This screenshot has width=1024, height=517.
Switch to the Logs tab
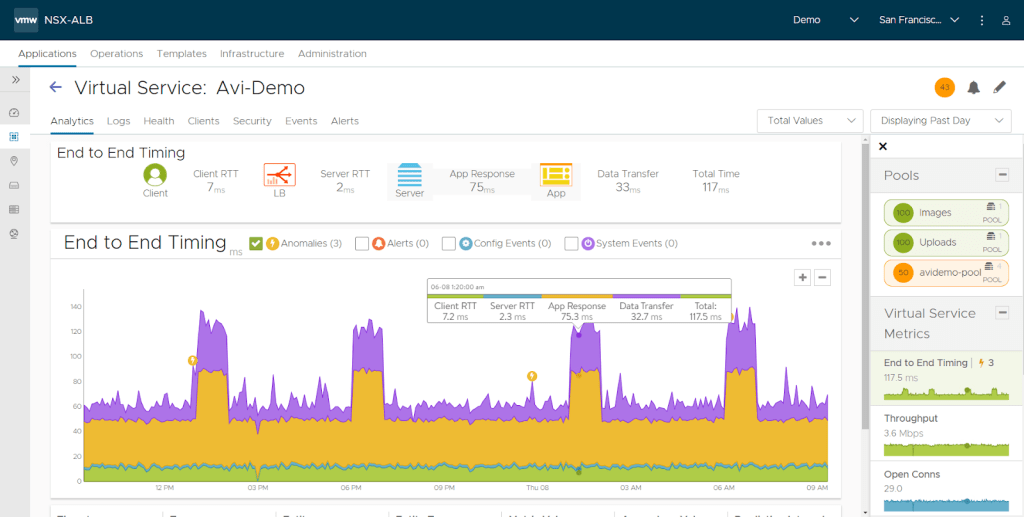pyautogui.click(x=118, y=121)
